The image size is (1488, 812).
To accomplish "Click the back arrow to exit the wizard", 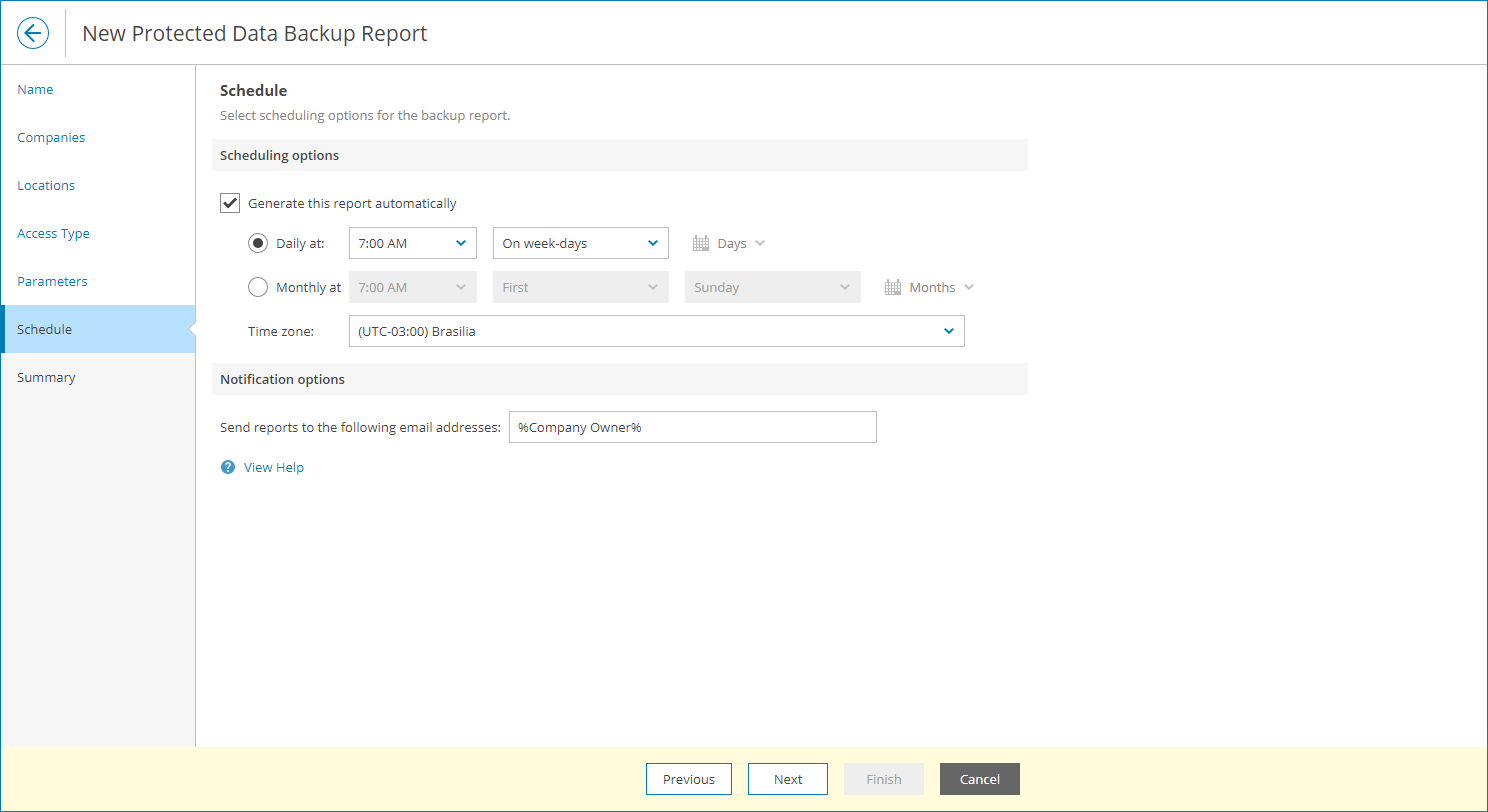I will 33,32.
